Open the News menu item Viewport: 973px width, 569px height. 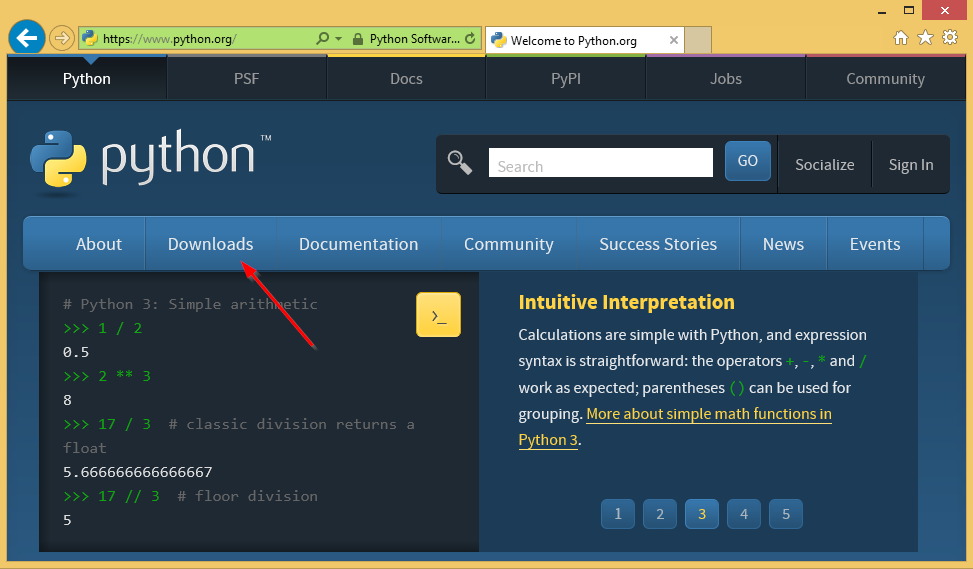click(783, 244)
